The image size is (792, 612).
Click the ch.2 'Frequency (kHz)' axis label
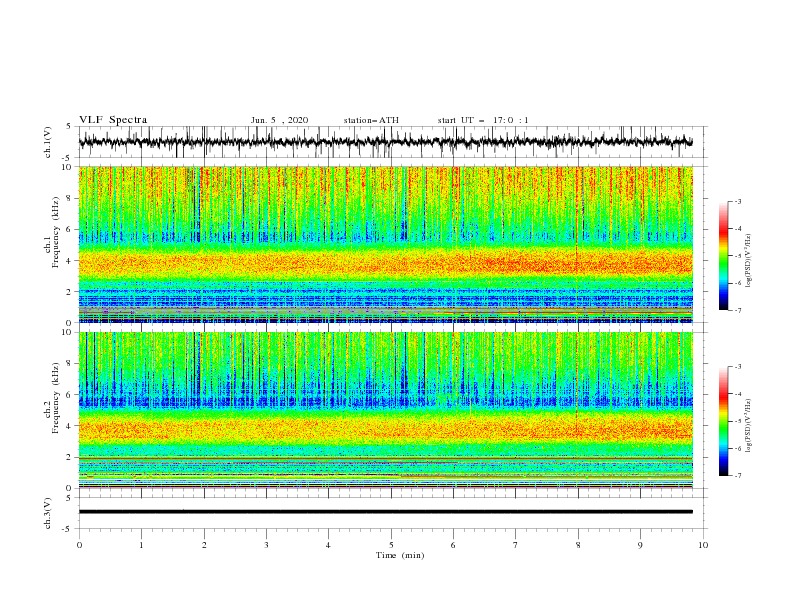click(x=55, y=398)
